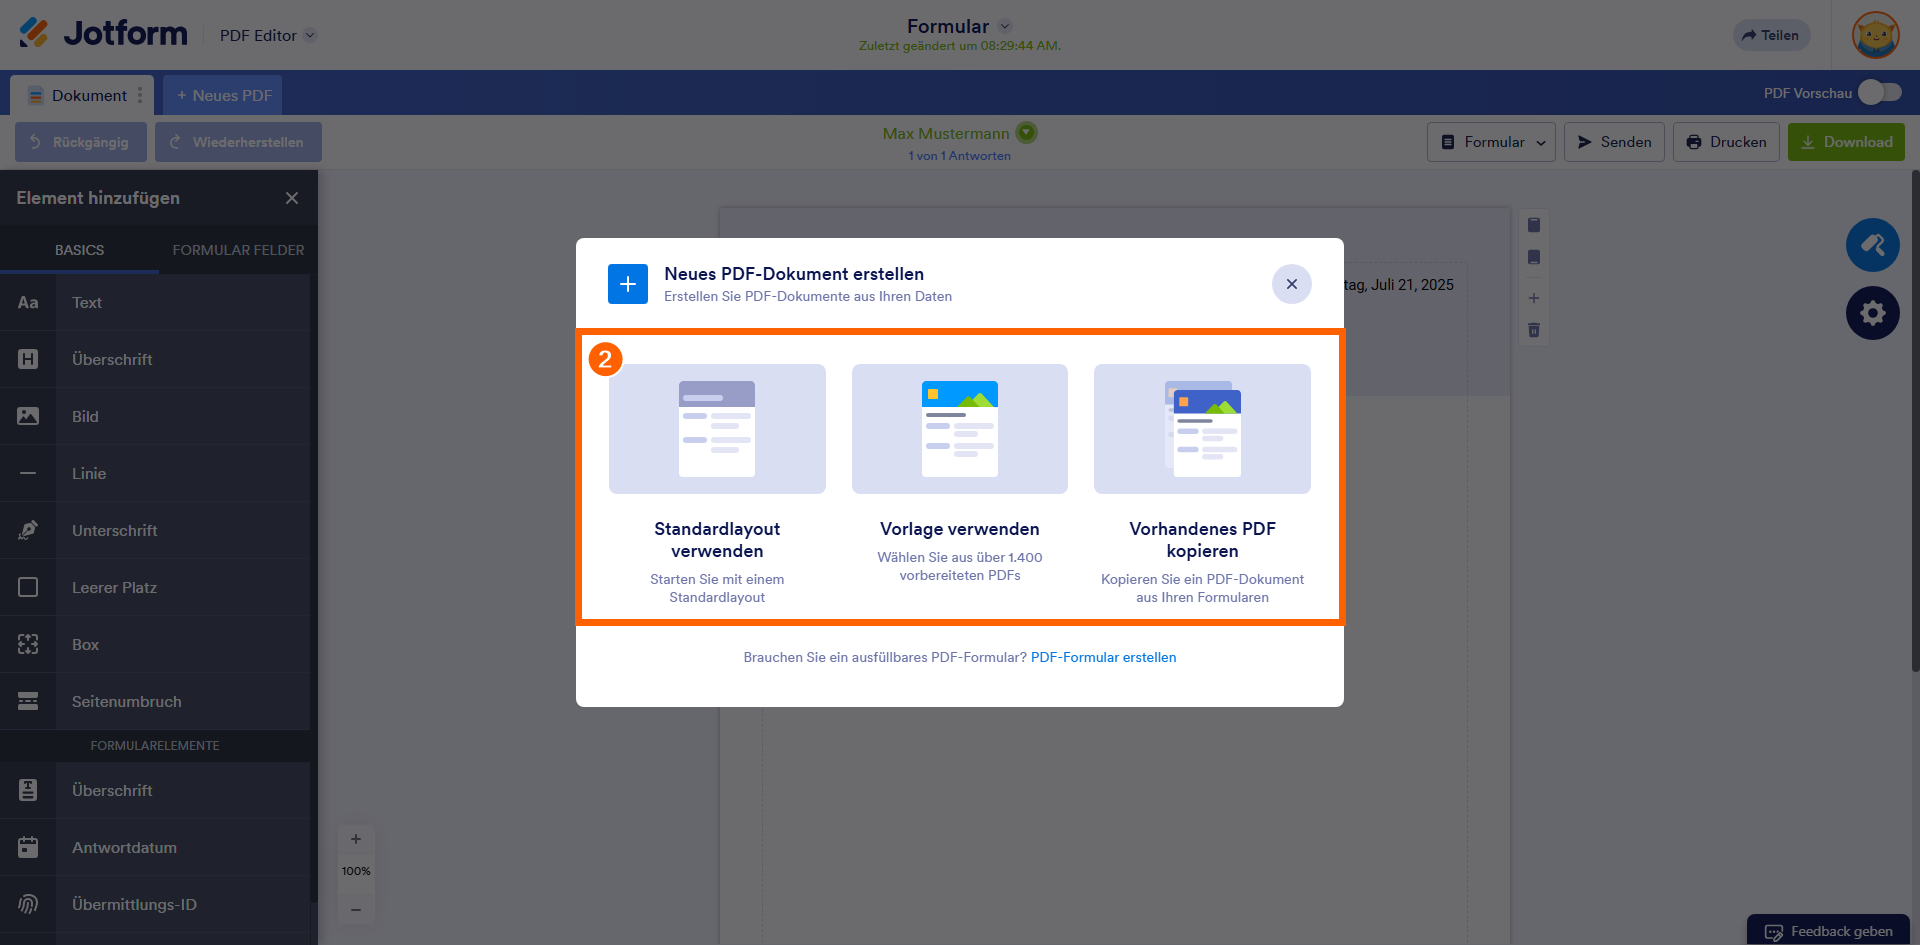Choose Standardlayout verwenden thumbnail
Image resolution: width=1920 pixels, height=945 pixels.
point(717,428)
